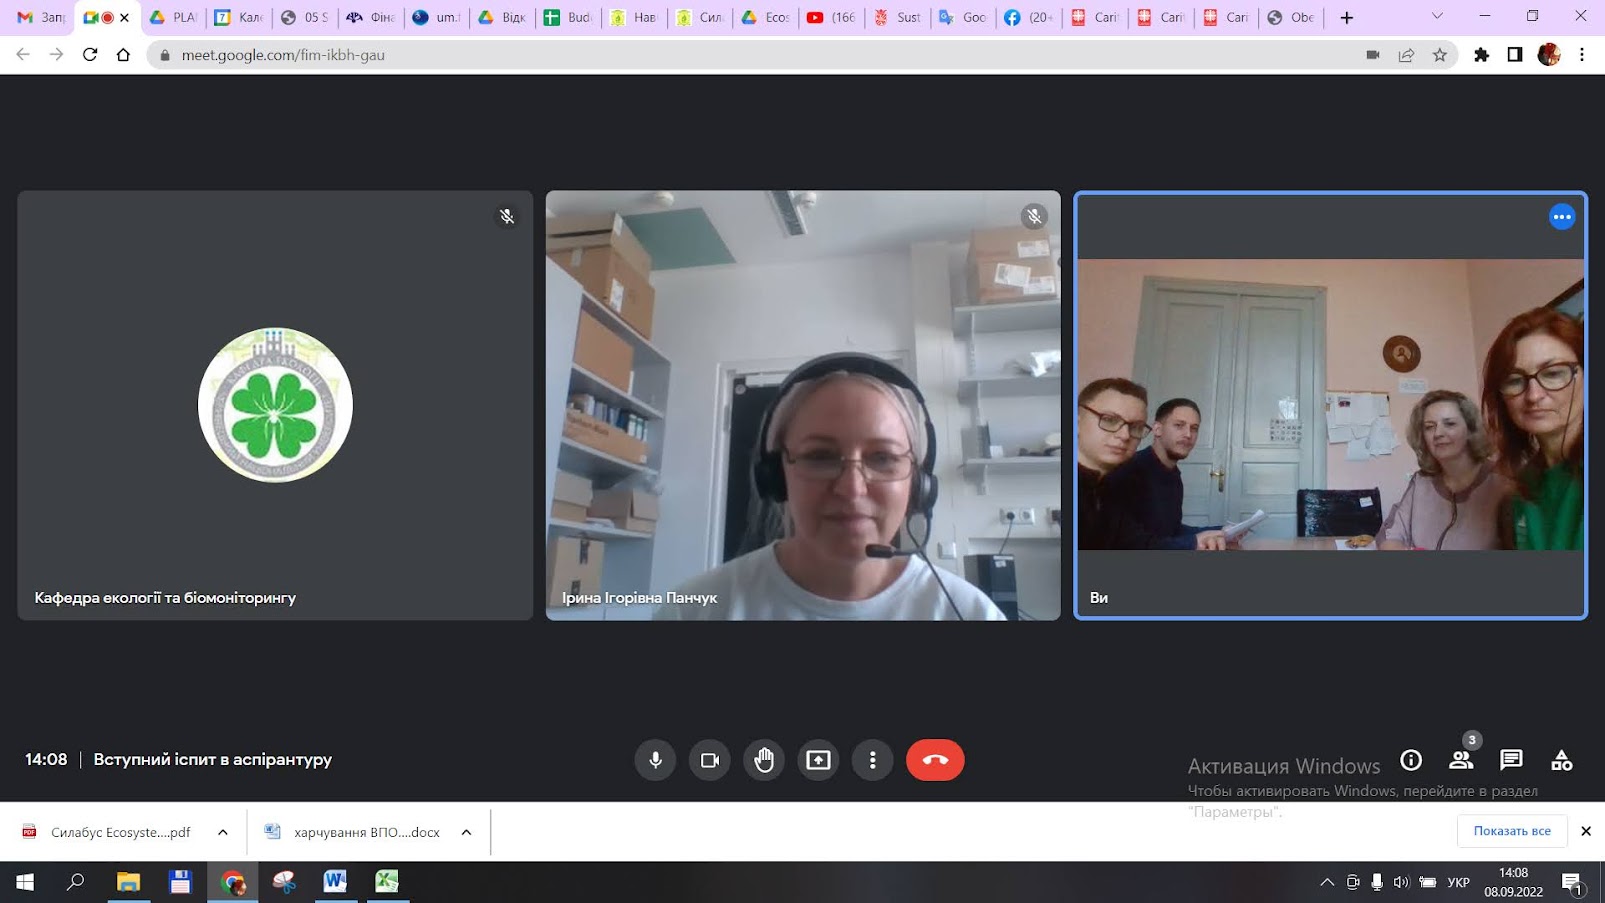Screen dimensions: 1605x903
Task: Share this page via address bar icon
Action: click(x=1406, y=55)
